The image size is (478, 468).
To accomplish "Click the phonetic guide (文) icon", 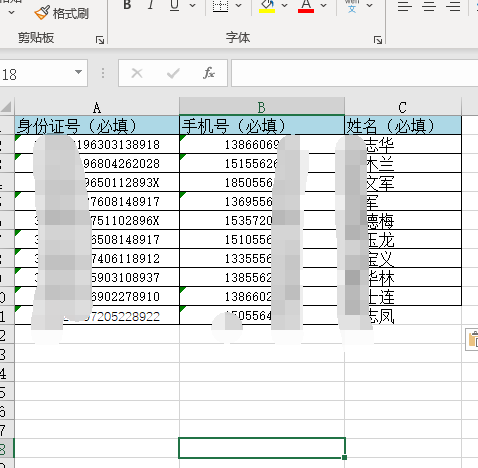I will [352, 6].
